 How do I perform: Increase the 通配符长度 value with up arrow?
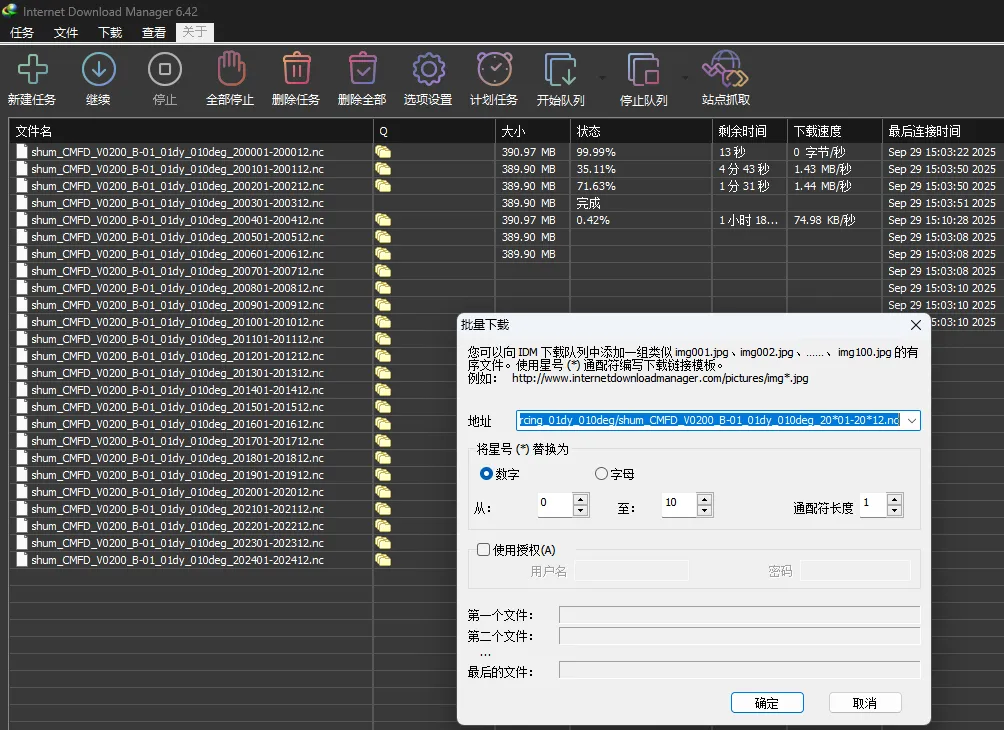[894, 499]
